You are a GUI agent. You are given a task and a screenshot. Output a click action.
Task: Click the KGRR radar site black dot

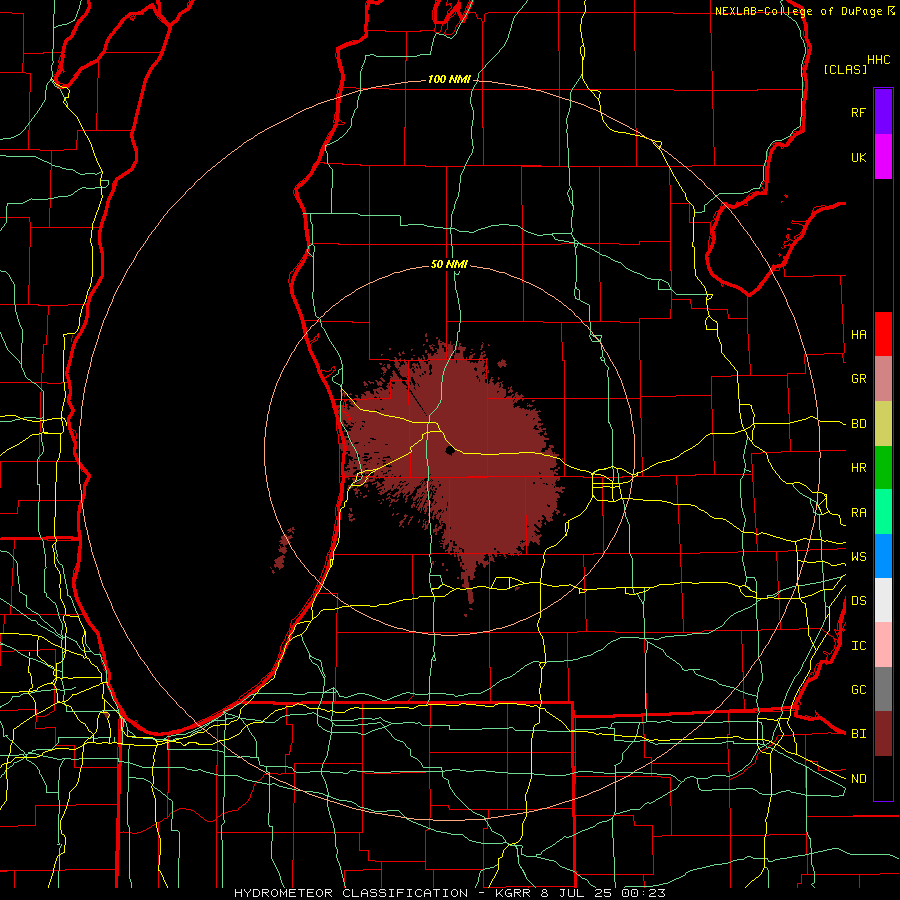449,451
